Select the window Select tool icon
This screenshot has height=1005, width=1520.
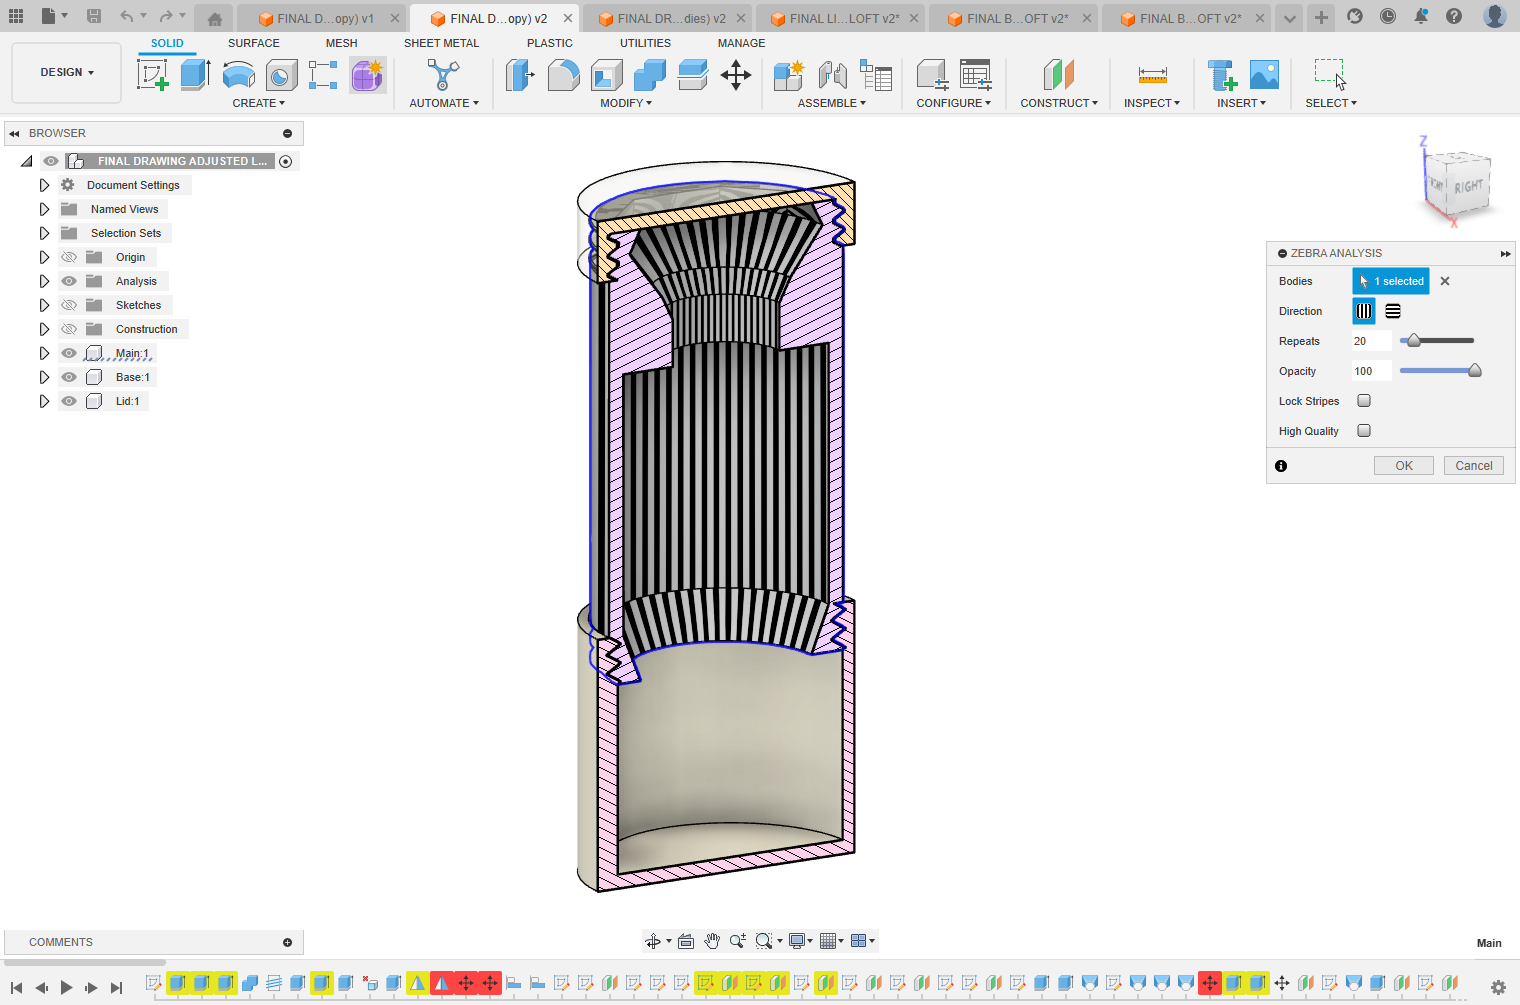[x=1330, y=75]
